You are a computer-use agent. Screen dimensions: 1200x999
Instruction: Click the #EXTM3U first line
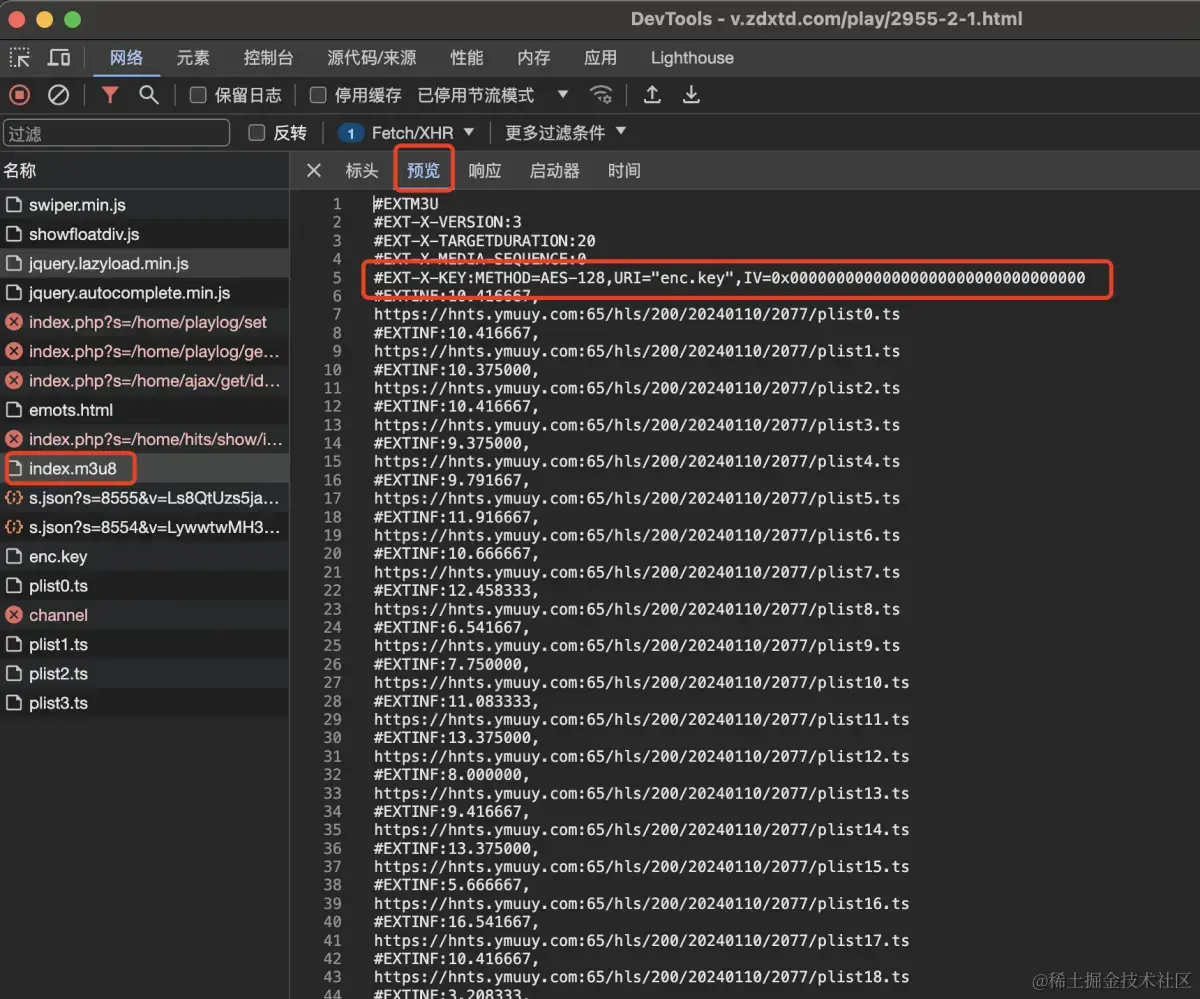coord(406,204)
